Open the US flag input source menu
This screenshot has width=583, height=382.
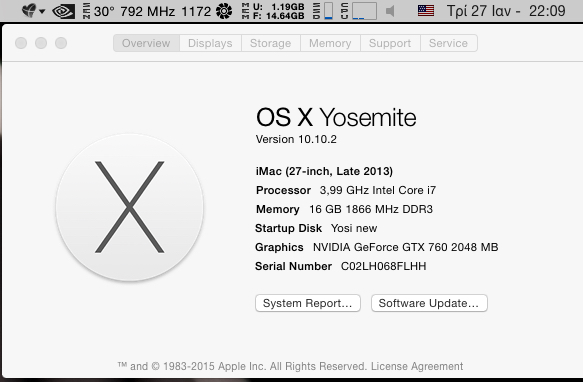[426, 11]
